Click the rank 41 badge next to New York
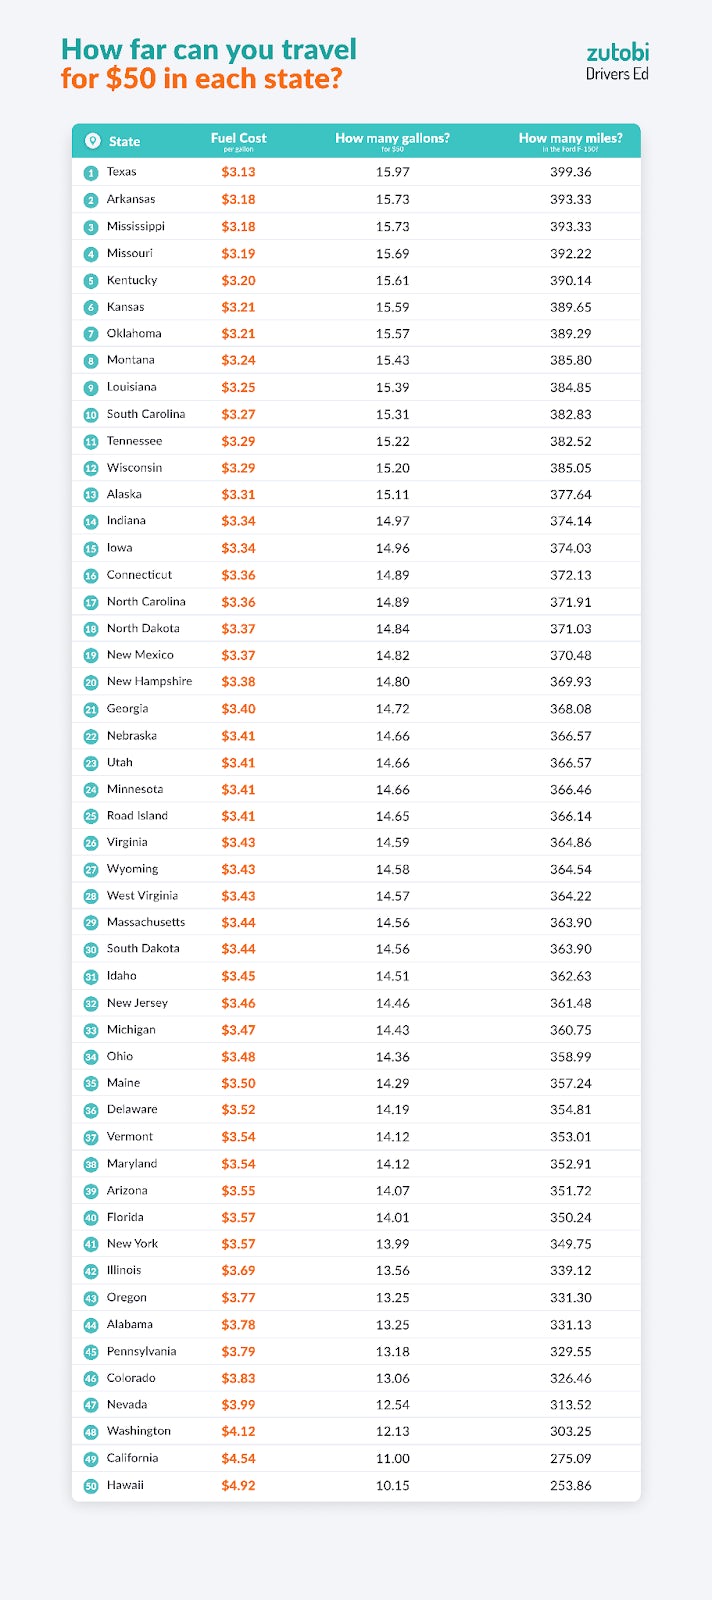Image resolution: width=712 pixels, height=1600 pixels. pos(91,1245)
